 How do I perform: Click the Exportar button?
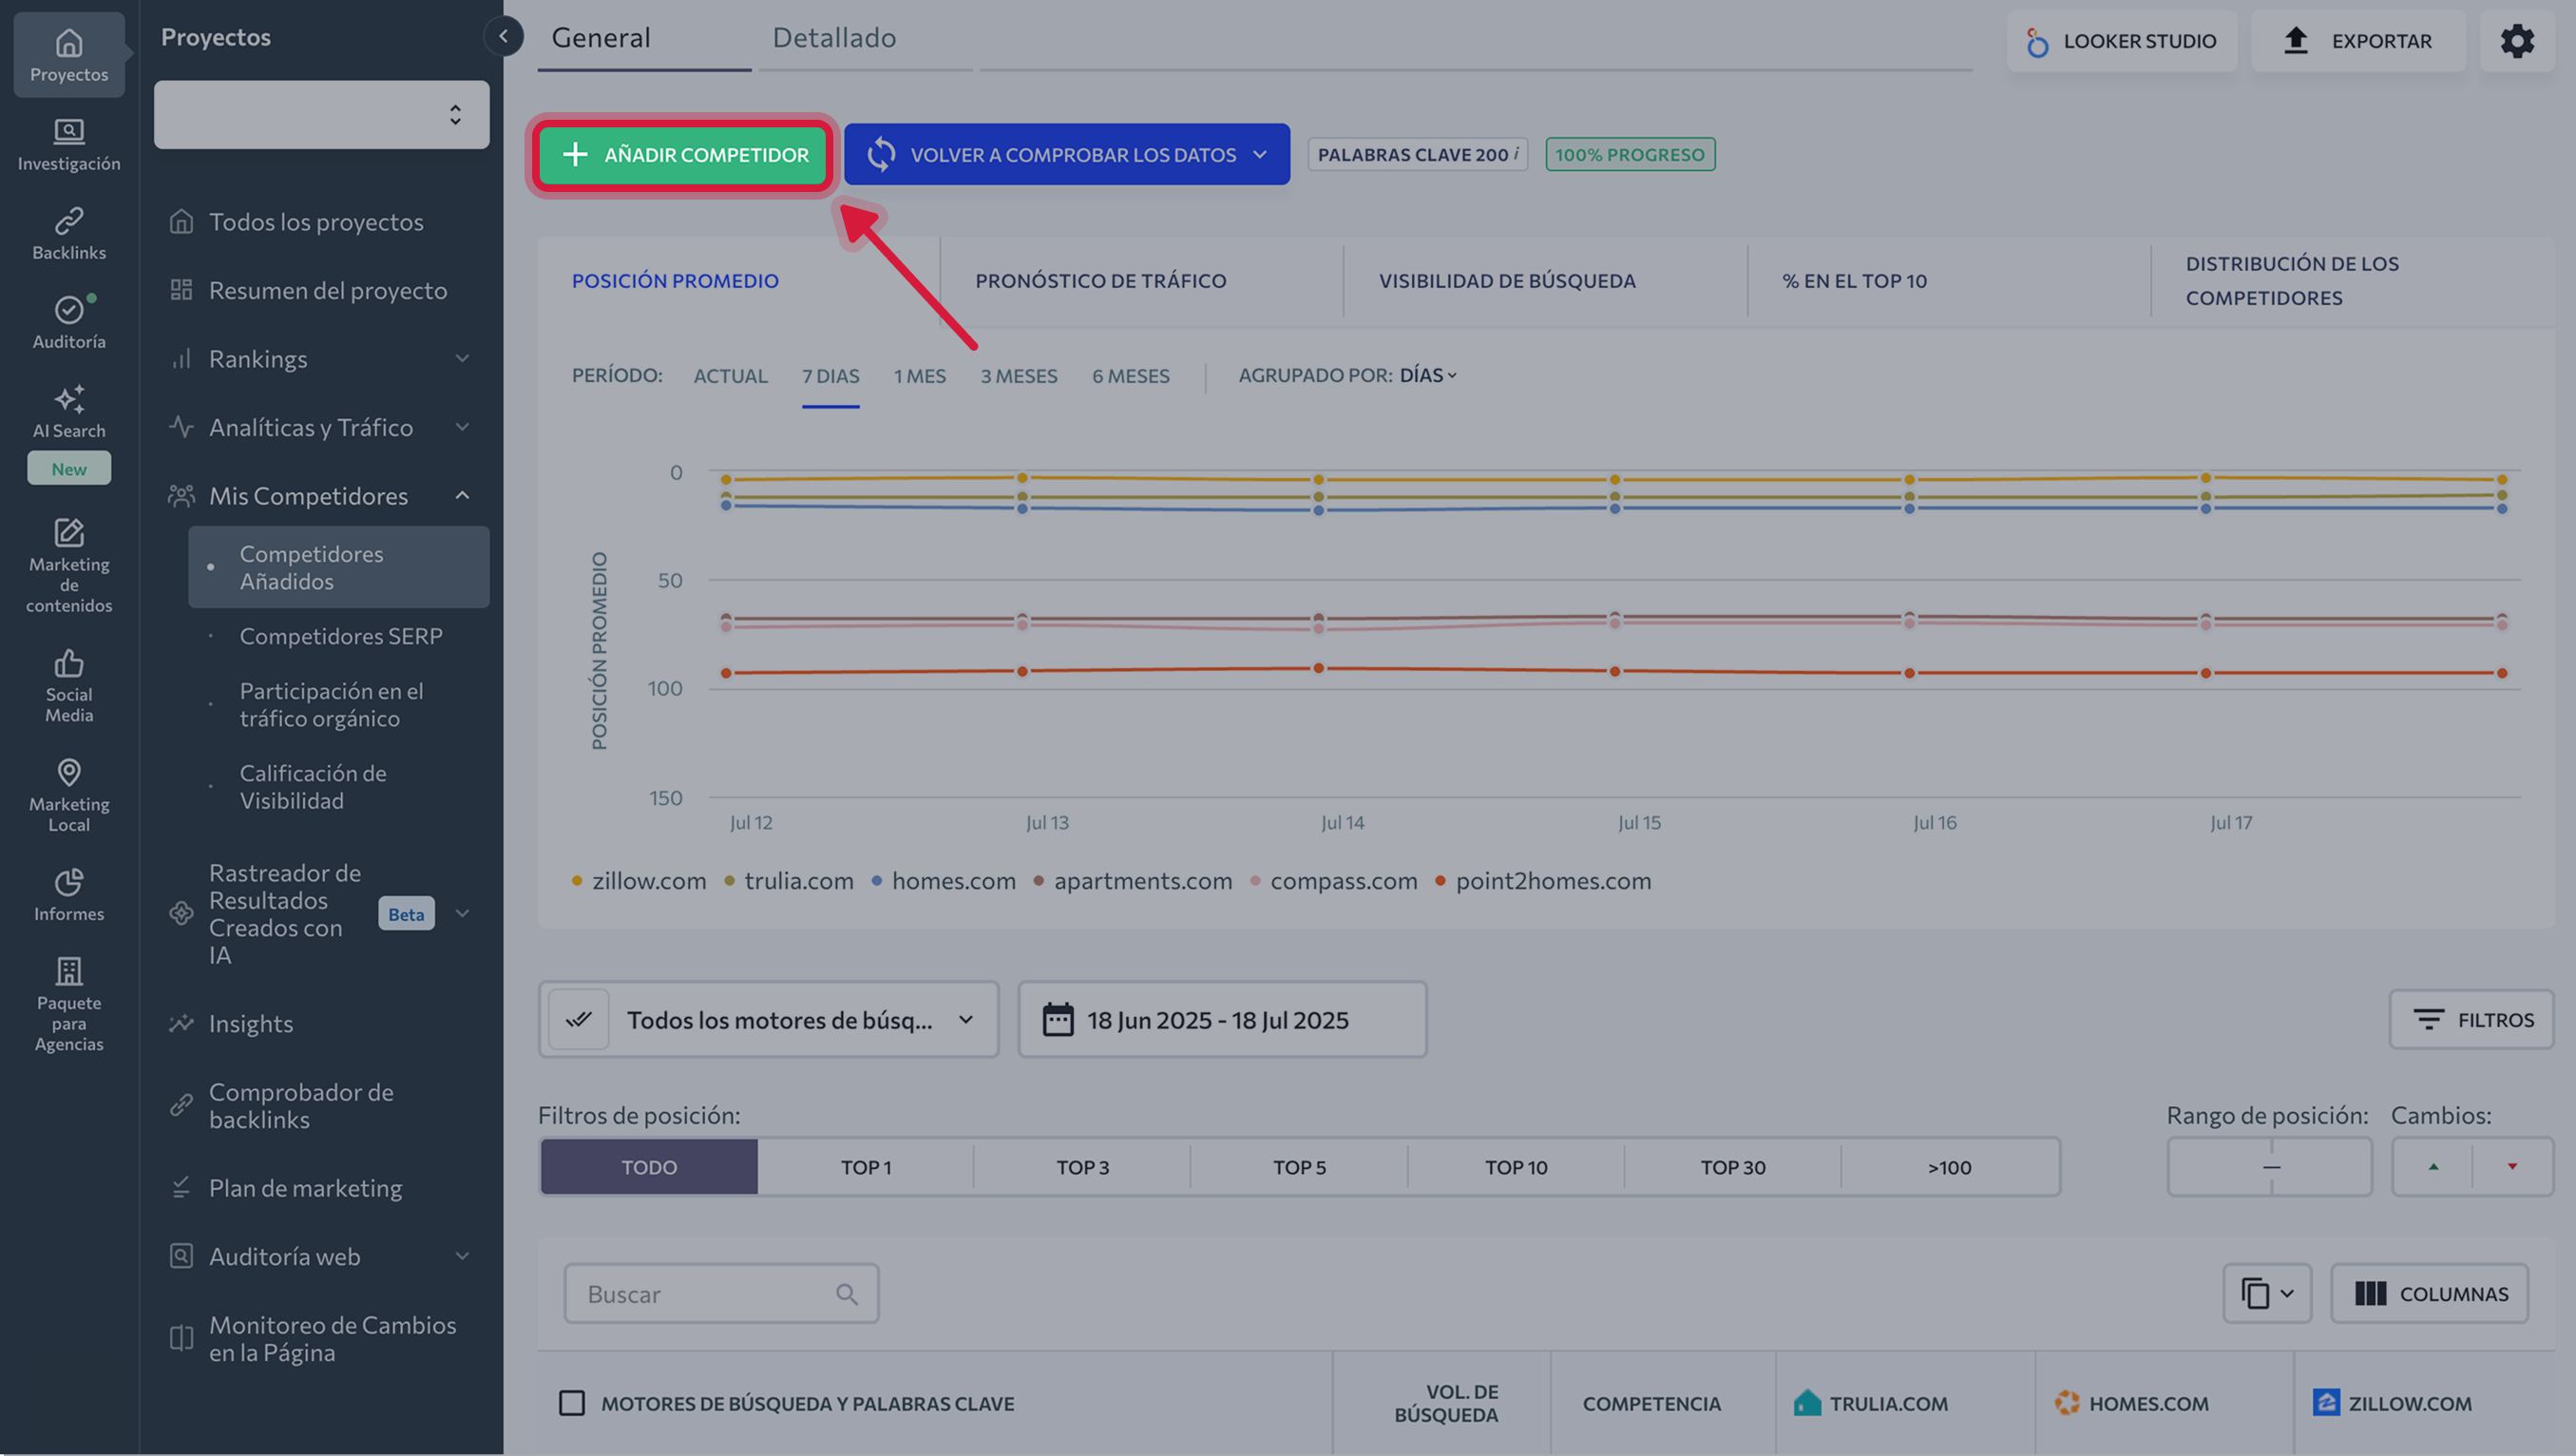(2358, 41)
